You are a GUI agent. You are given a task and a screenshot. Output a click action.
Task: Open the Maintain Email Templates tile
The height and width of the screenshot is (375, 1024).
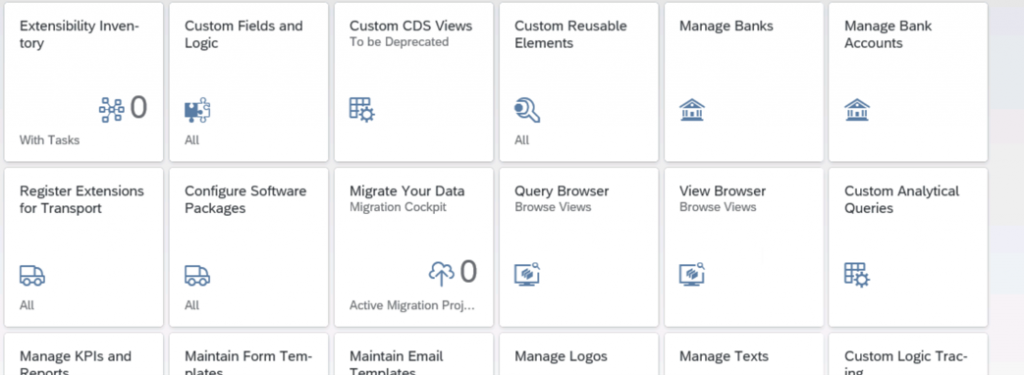(x=414, y=354)
